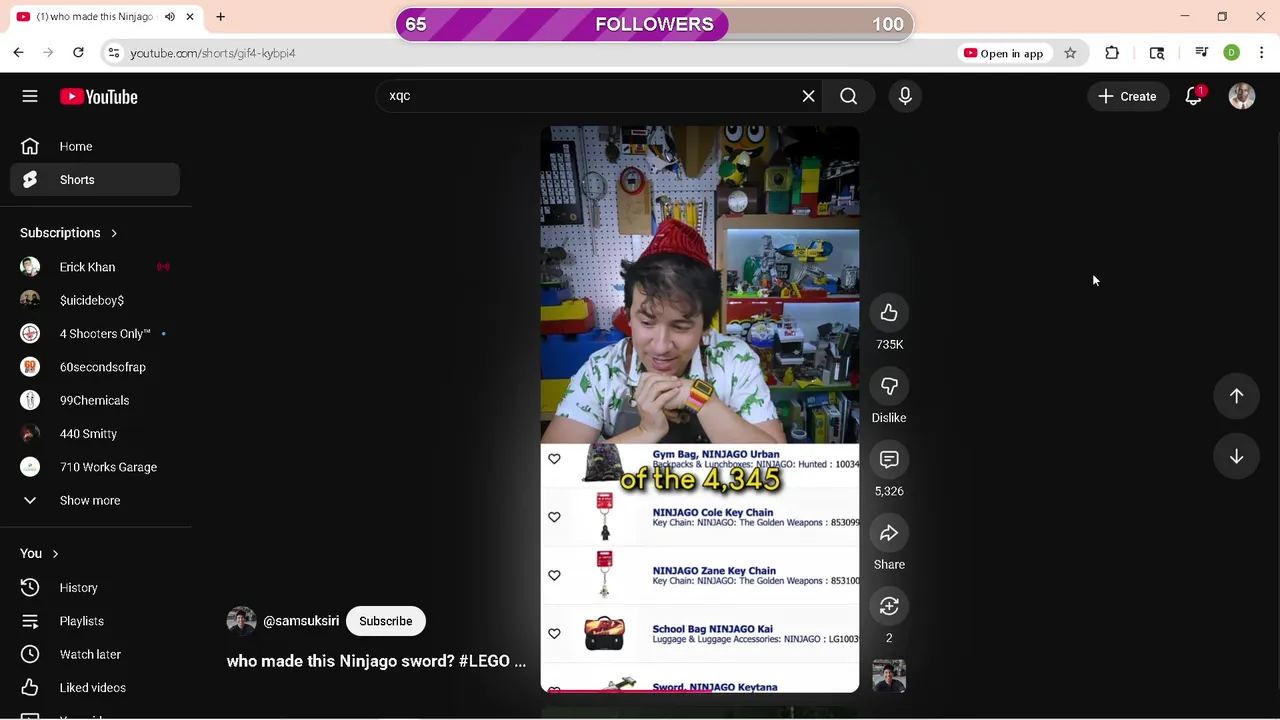This screenshot has width=1280, height=720.
Task: Select Shorts in the sidebar
Action: tap(95, 180)
